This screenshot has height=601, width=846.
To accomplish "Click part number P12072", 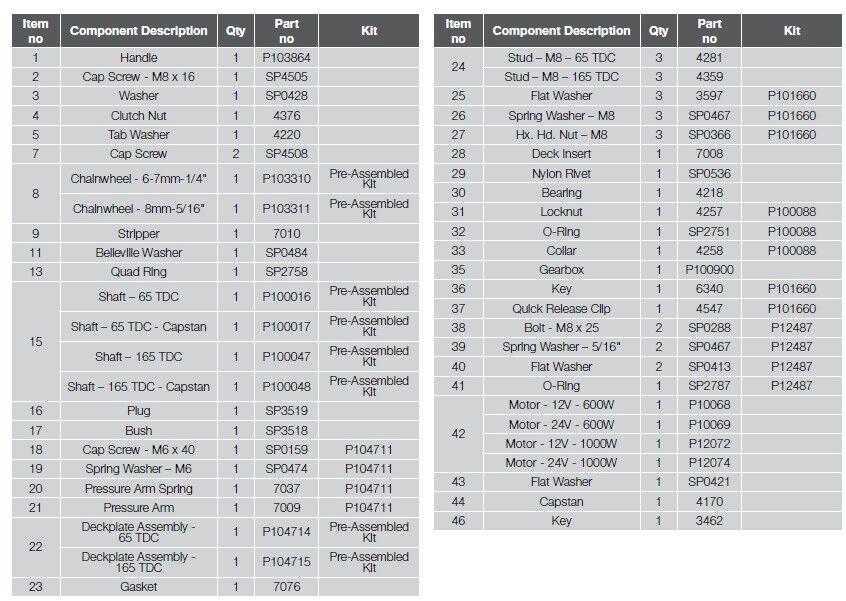I will point(709,443).
